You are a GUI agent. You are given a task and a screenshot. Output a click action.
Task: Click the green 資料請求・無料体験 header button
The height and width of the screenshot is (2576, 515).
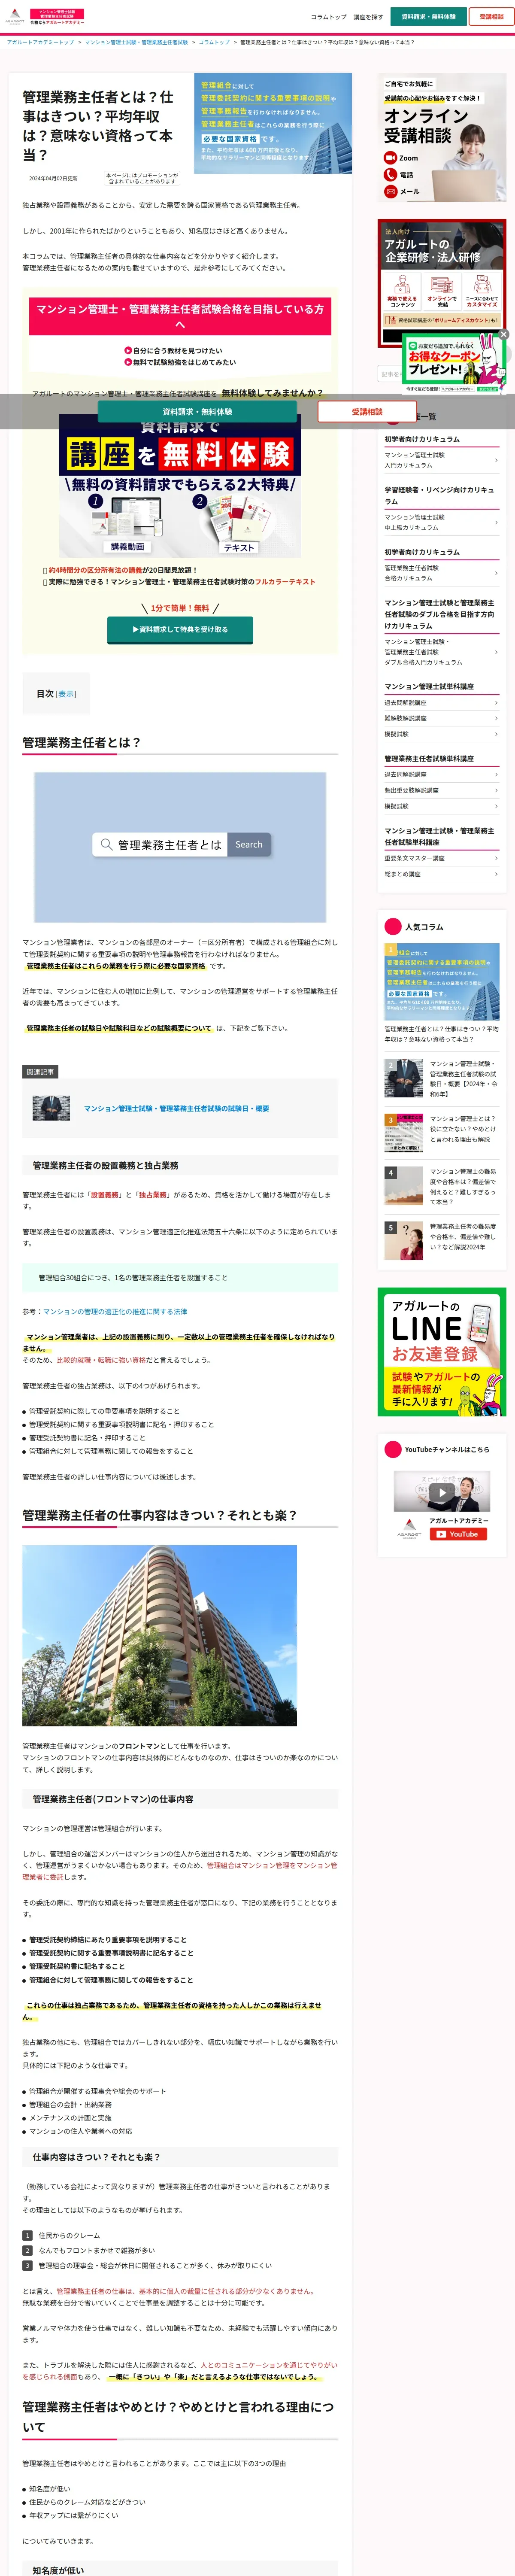428,17
